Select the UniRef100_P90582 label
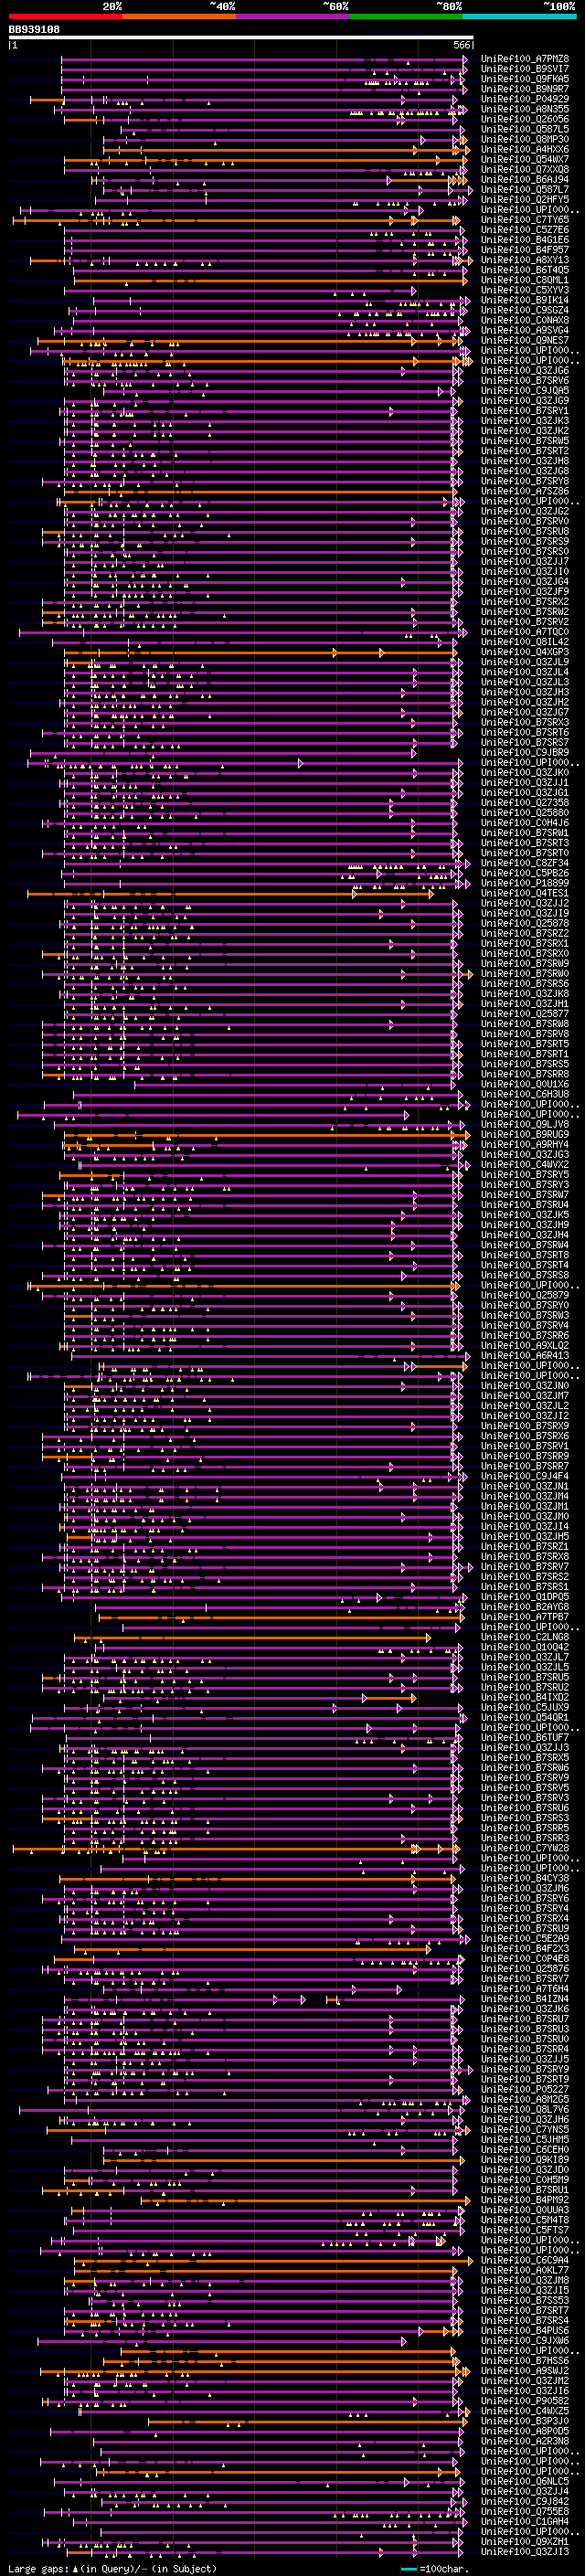 [x=525, y=2401]
